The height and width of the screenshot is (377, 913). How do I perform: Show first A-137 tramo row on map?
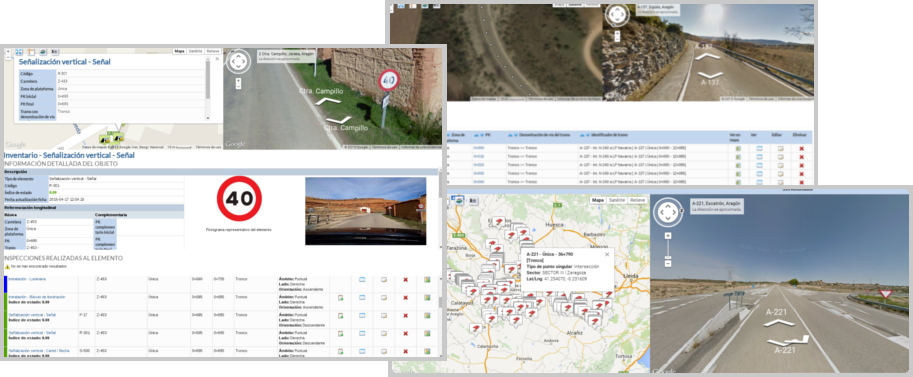[x=738, y=149]
